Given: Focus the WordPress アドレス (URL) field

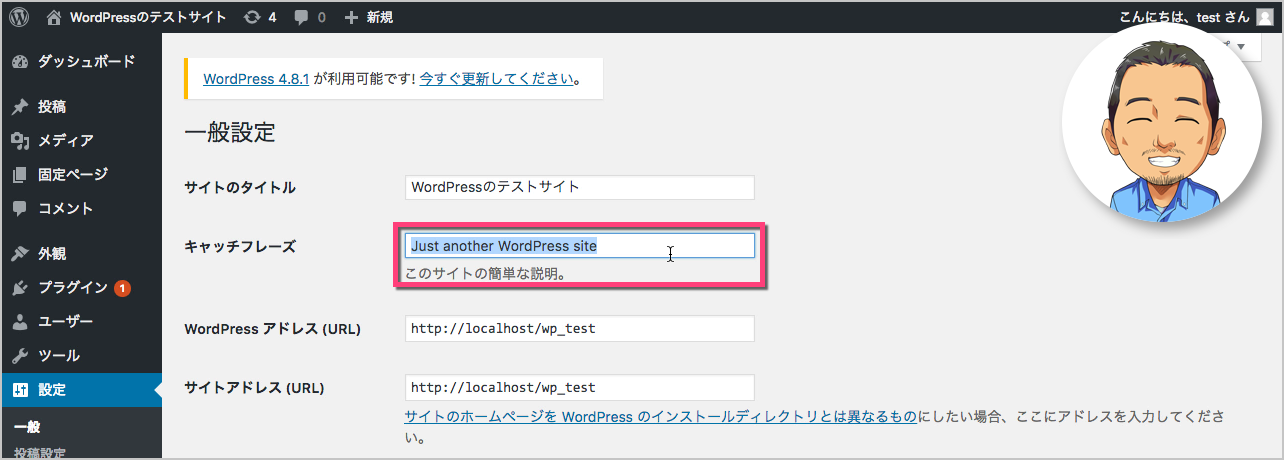Looking at the screenshot, I should (x=580, y=329).
